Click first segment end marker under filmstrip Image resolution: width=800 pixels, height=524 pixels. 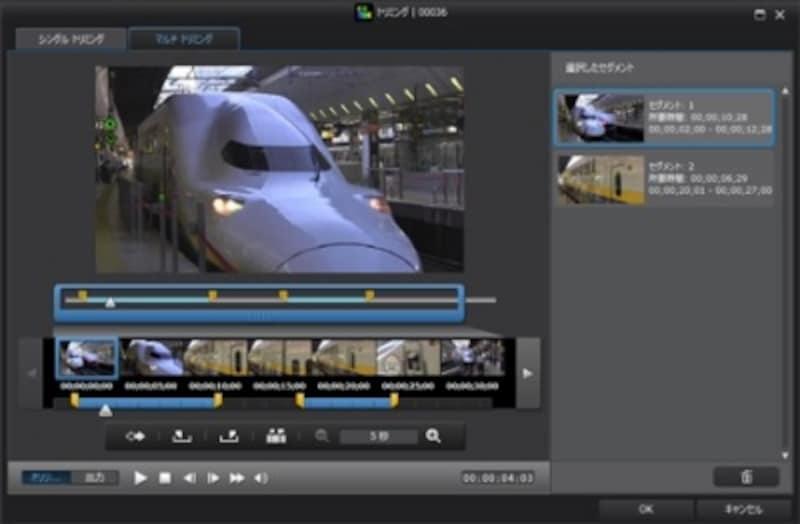218,401
